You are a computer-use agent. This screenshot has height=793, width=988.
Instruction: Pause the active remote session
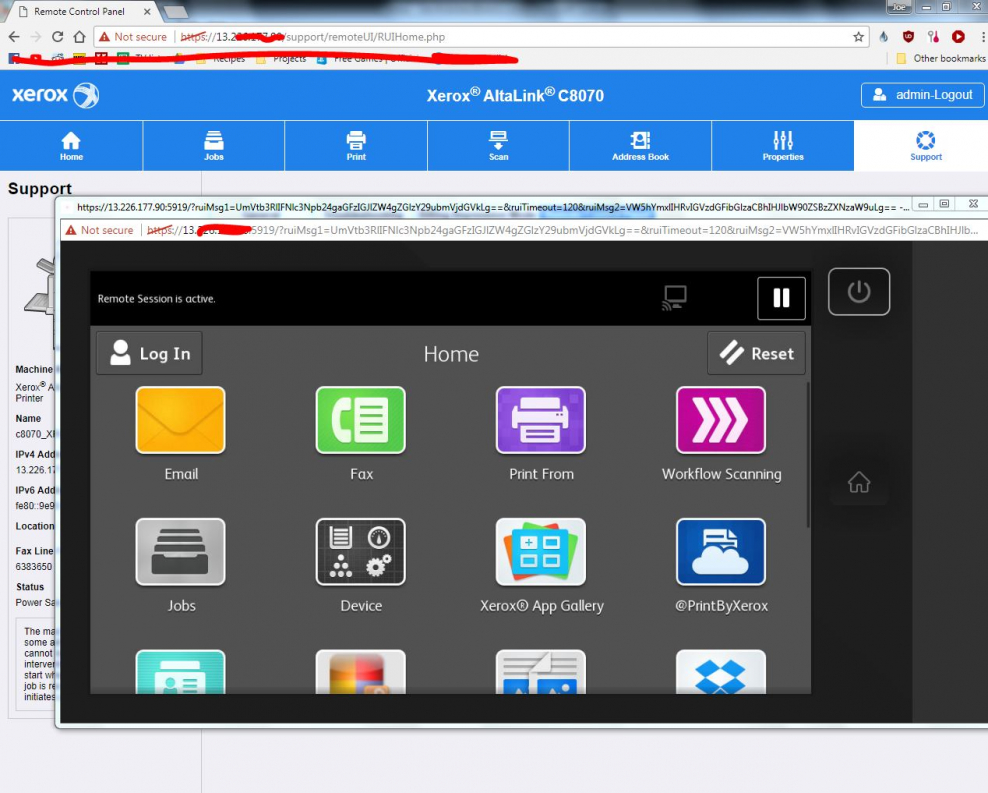tap(781, 297)
